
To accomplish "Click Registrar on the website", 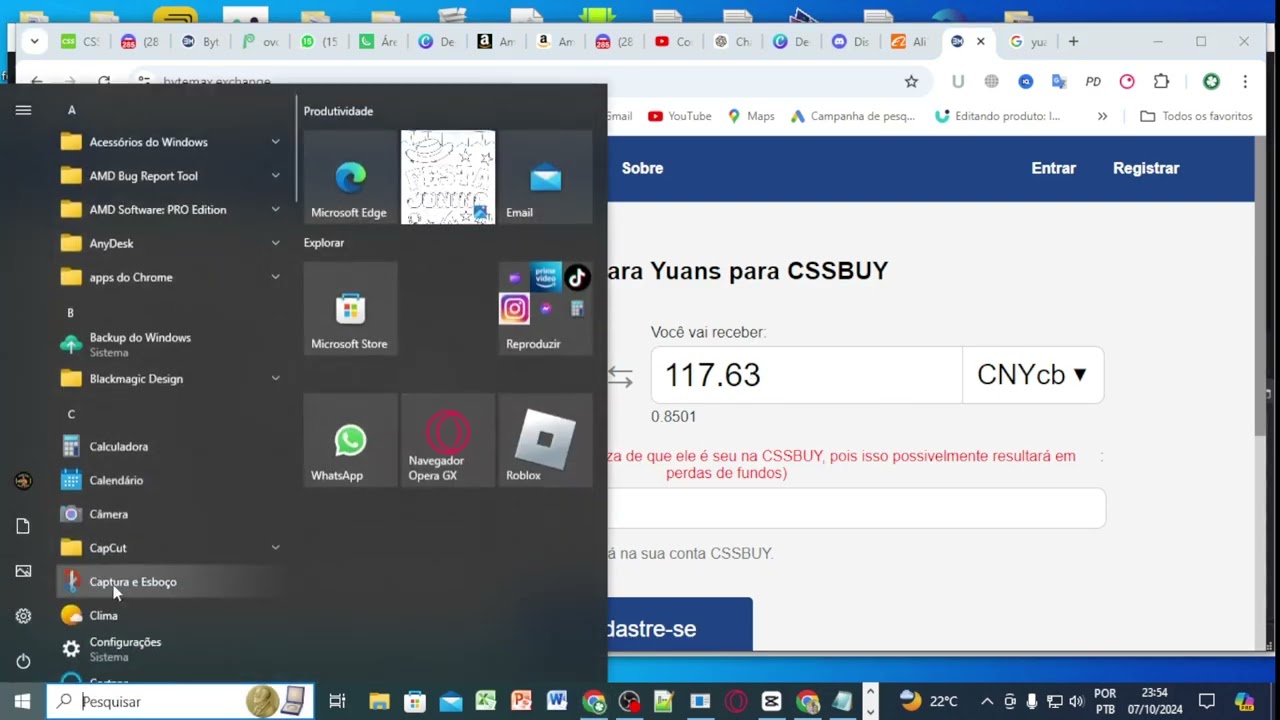I will (1146, 168).
